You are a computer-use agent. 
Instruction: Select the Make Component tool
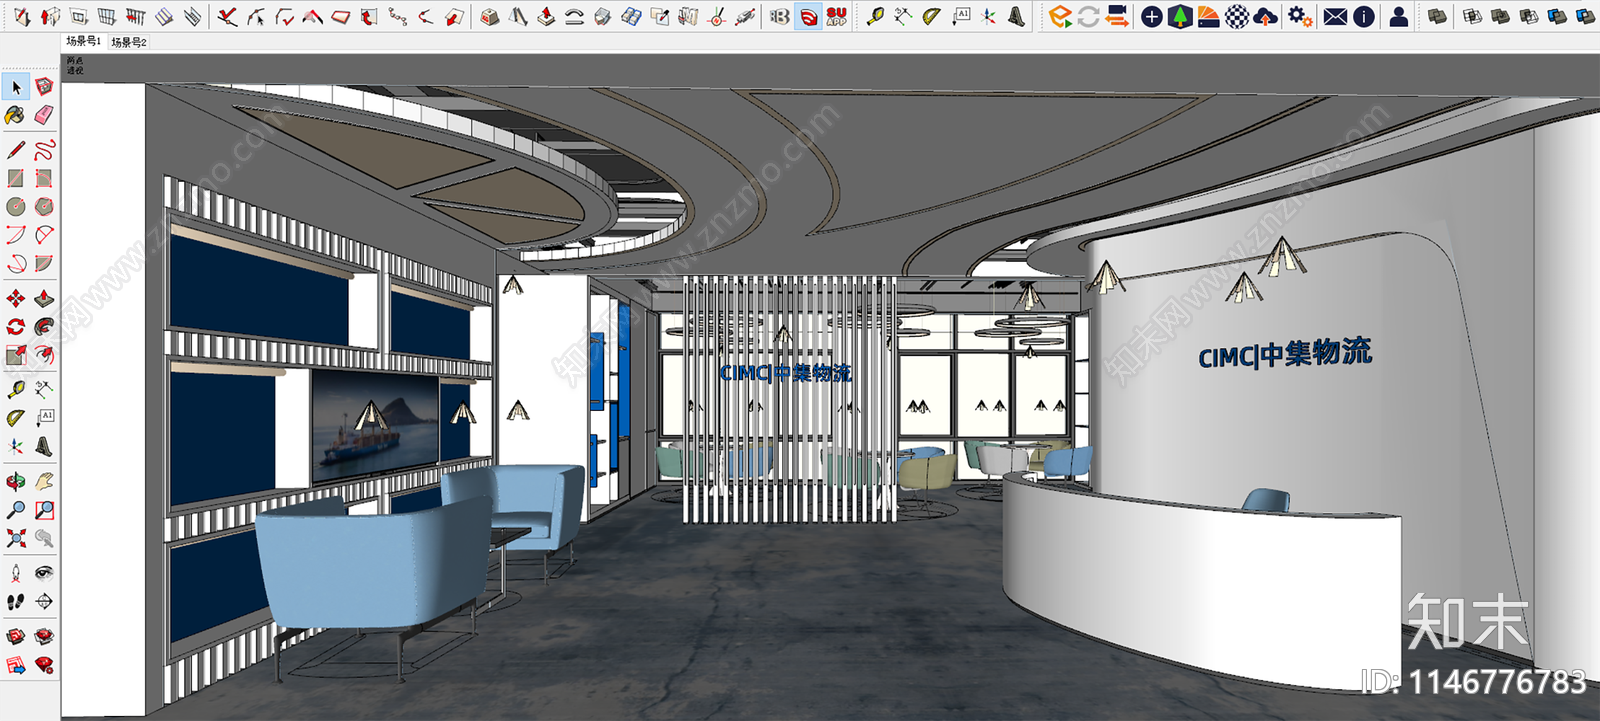[44, 87]
